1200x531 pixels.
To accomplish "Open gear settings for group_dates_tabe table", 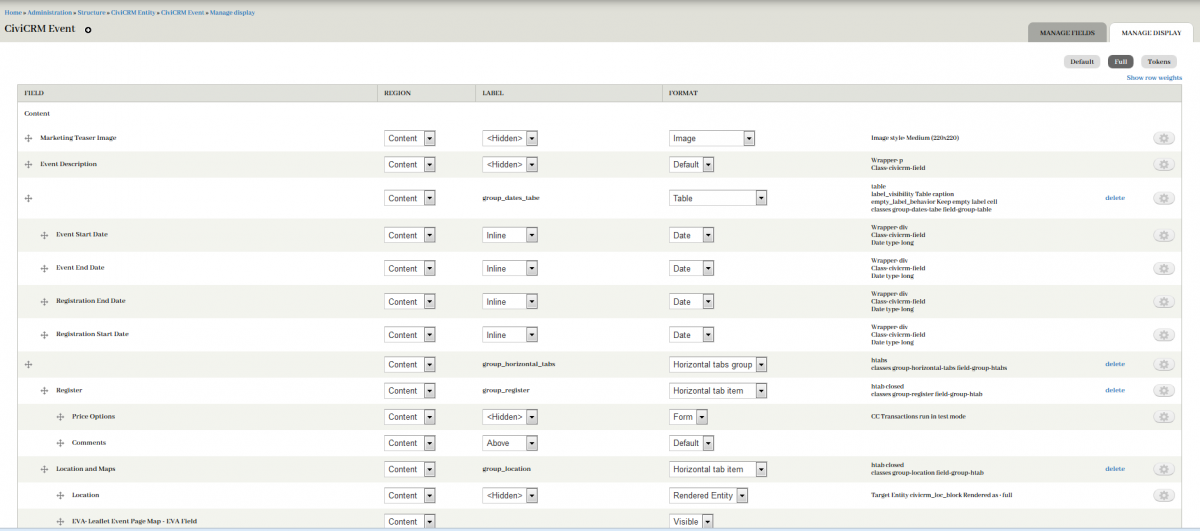I will (x=1163, y=198).
